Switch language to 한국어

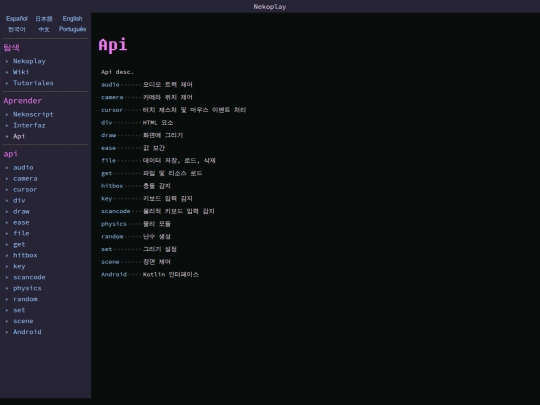pyautogui.click(x=17, y=29)
